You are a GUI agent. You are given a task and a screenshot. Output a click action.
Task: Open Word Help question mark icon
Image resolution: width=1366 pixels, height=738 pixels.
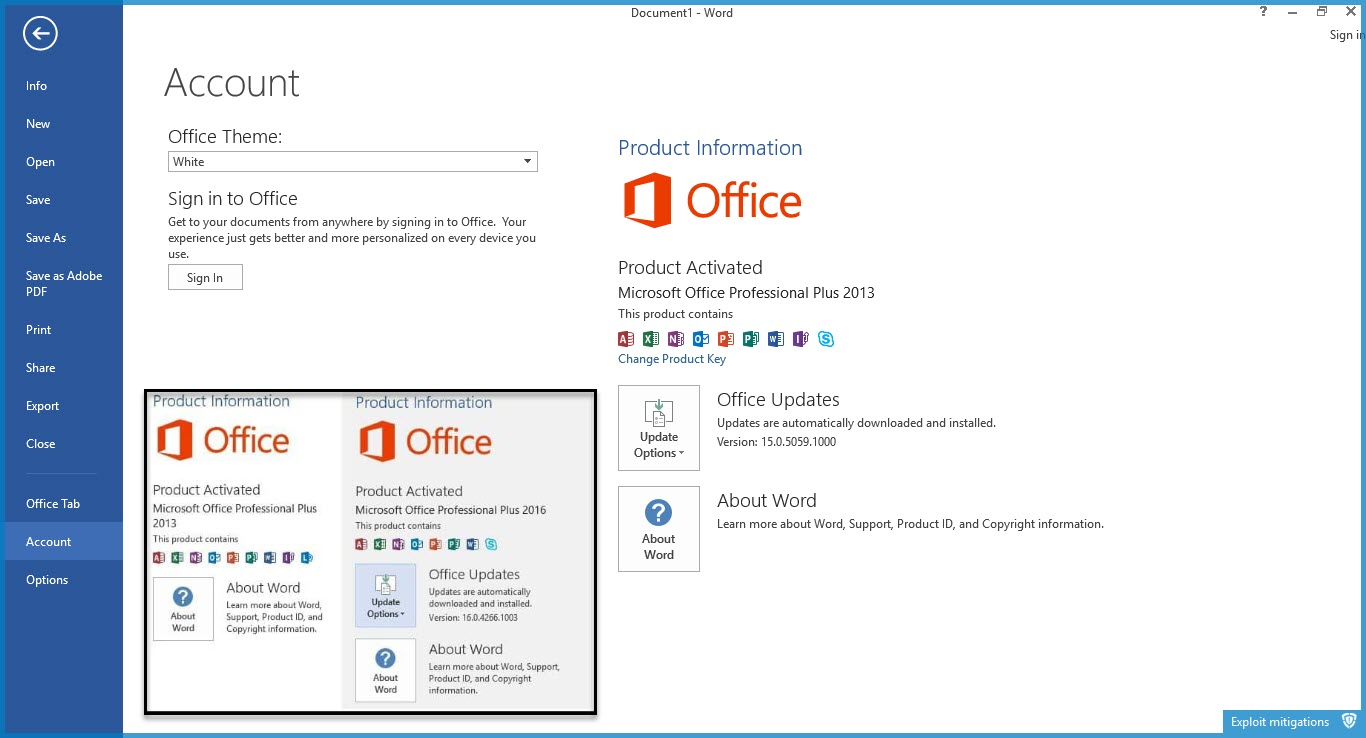tap(1264, 12)
